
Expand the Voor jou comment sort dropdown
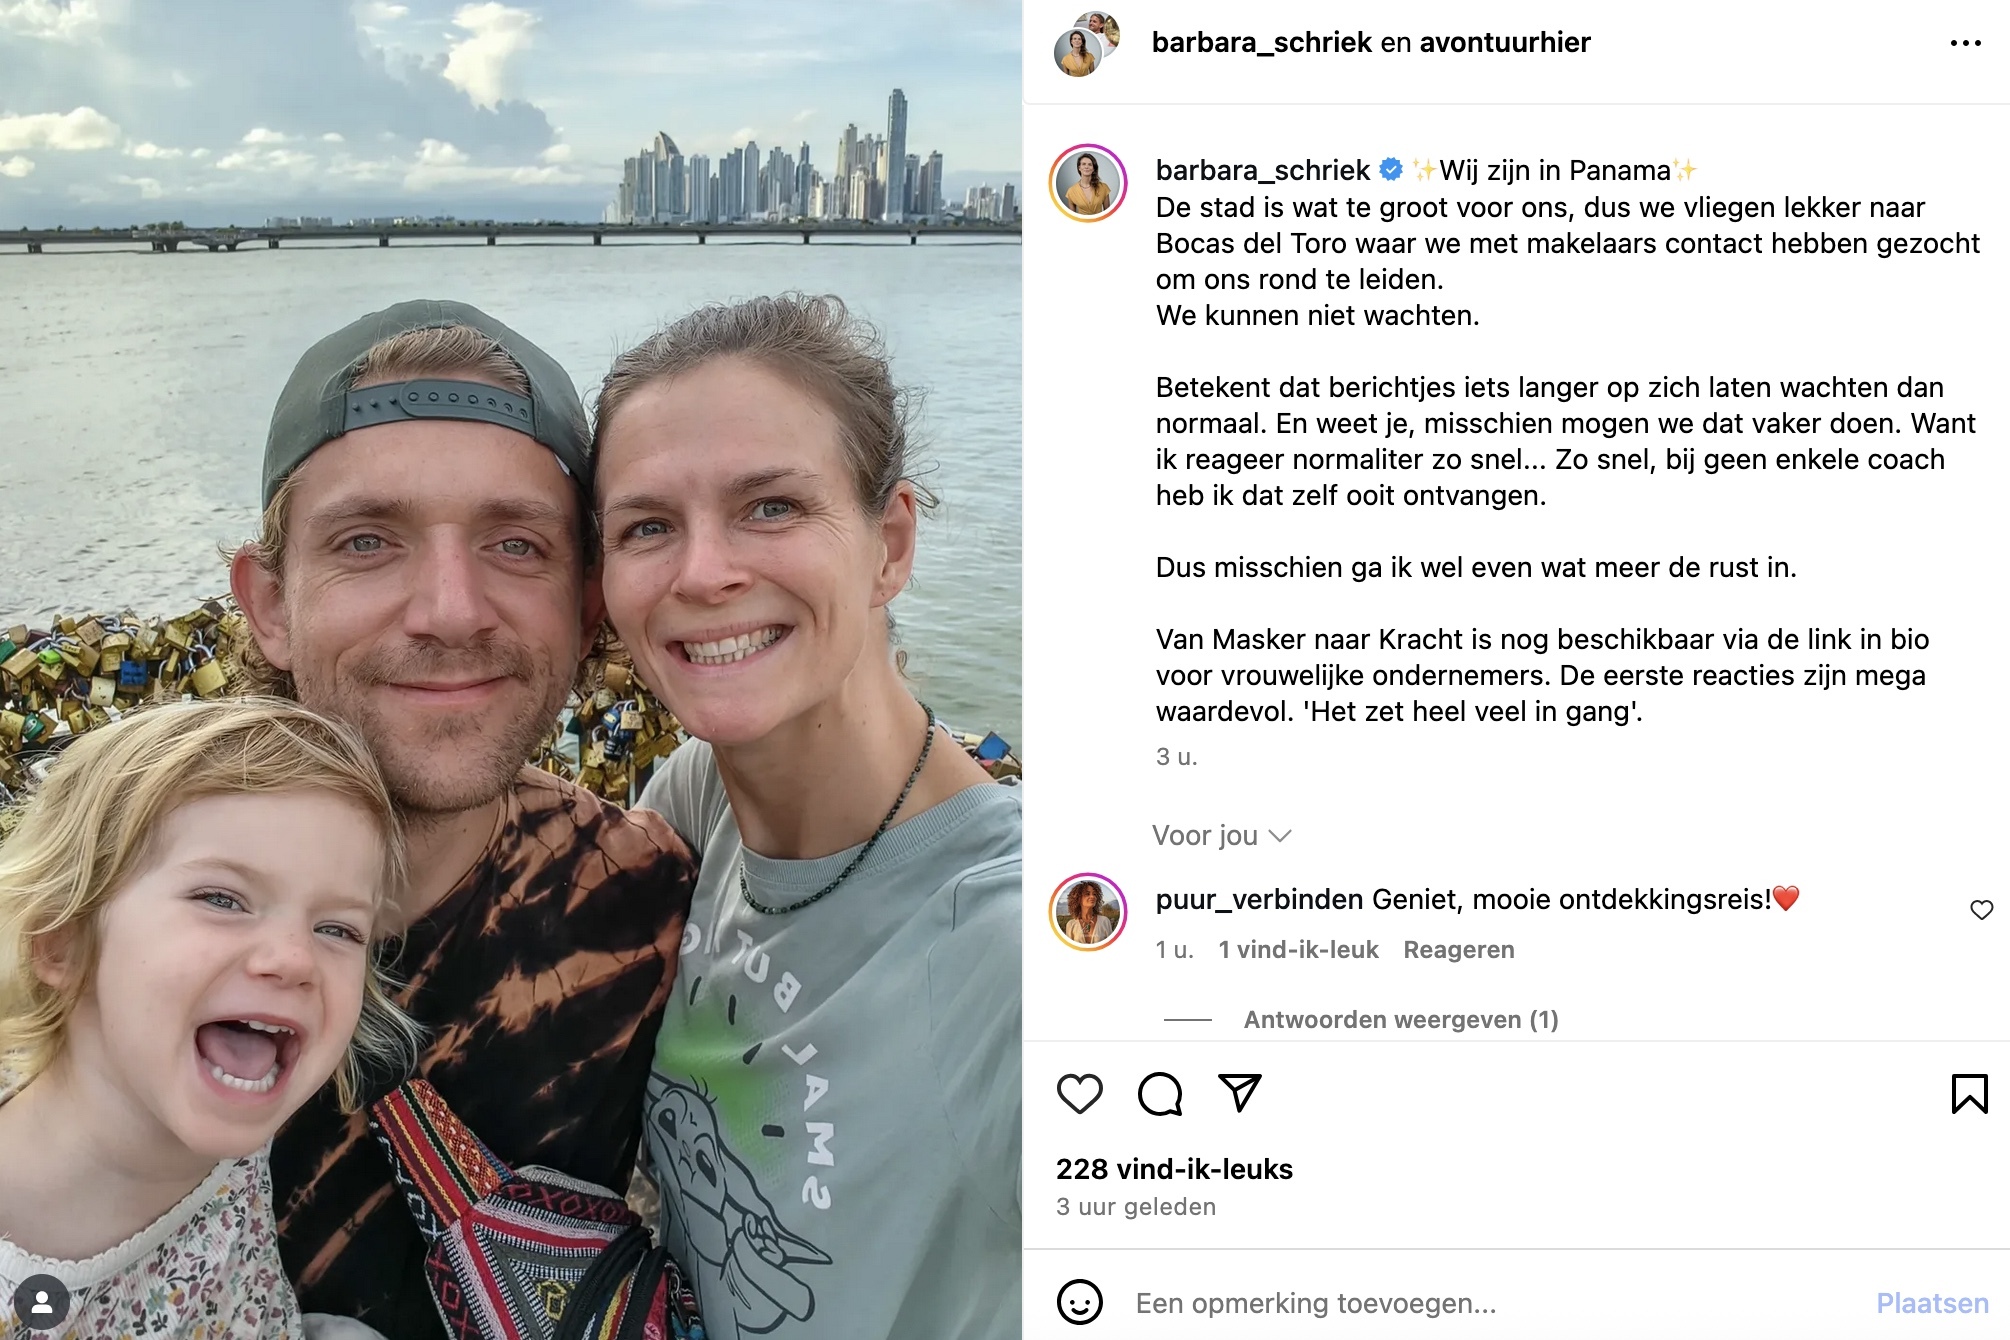1222,835
